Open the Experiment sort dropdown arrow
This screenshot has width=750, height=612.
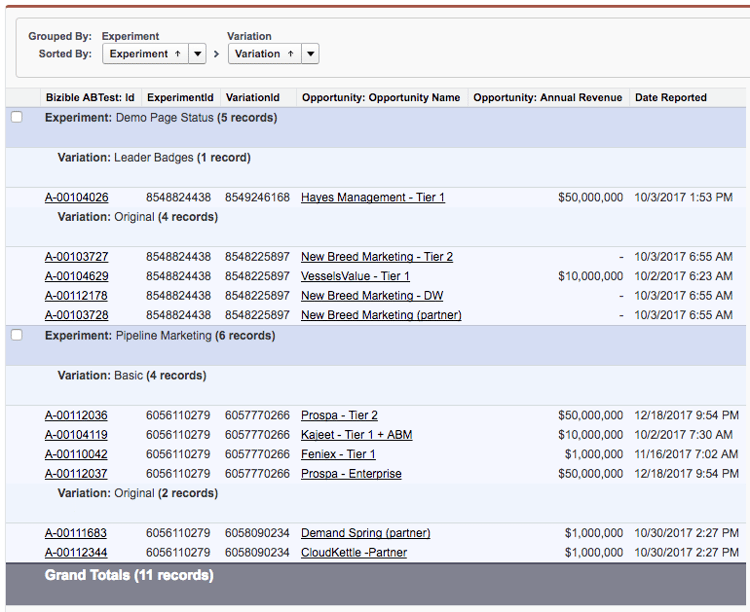coord(197,54)
